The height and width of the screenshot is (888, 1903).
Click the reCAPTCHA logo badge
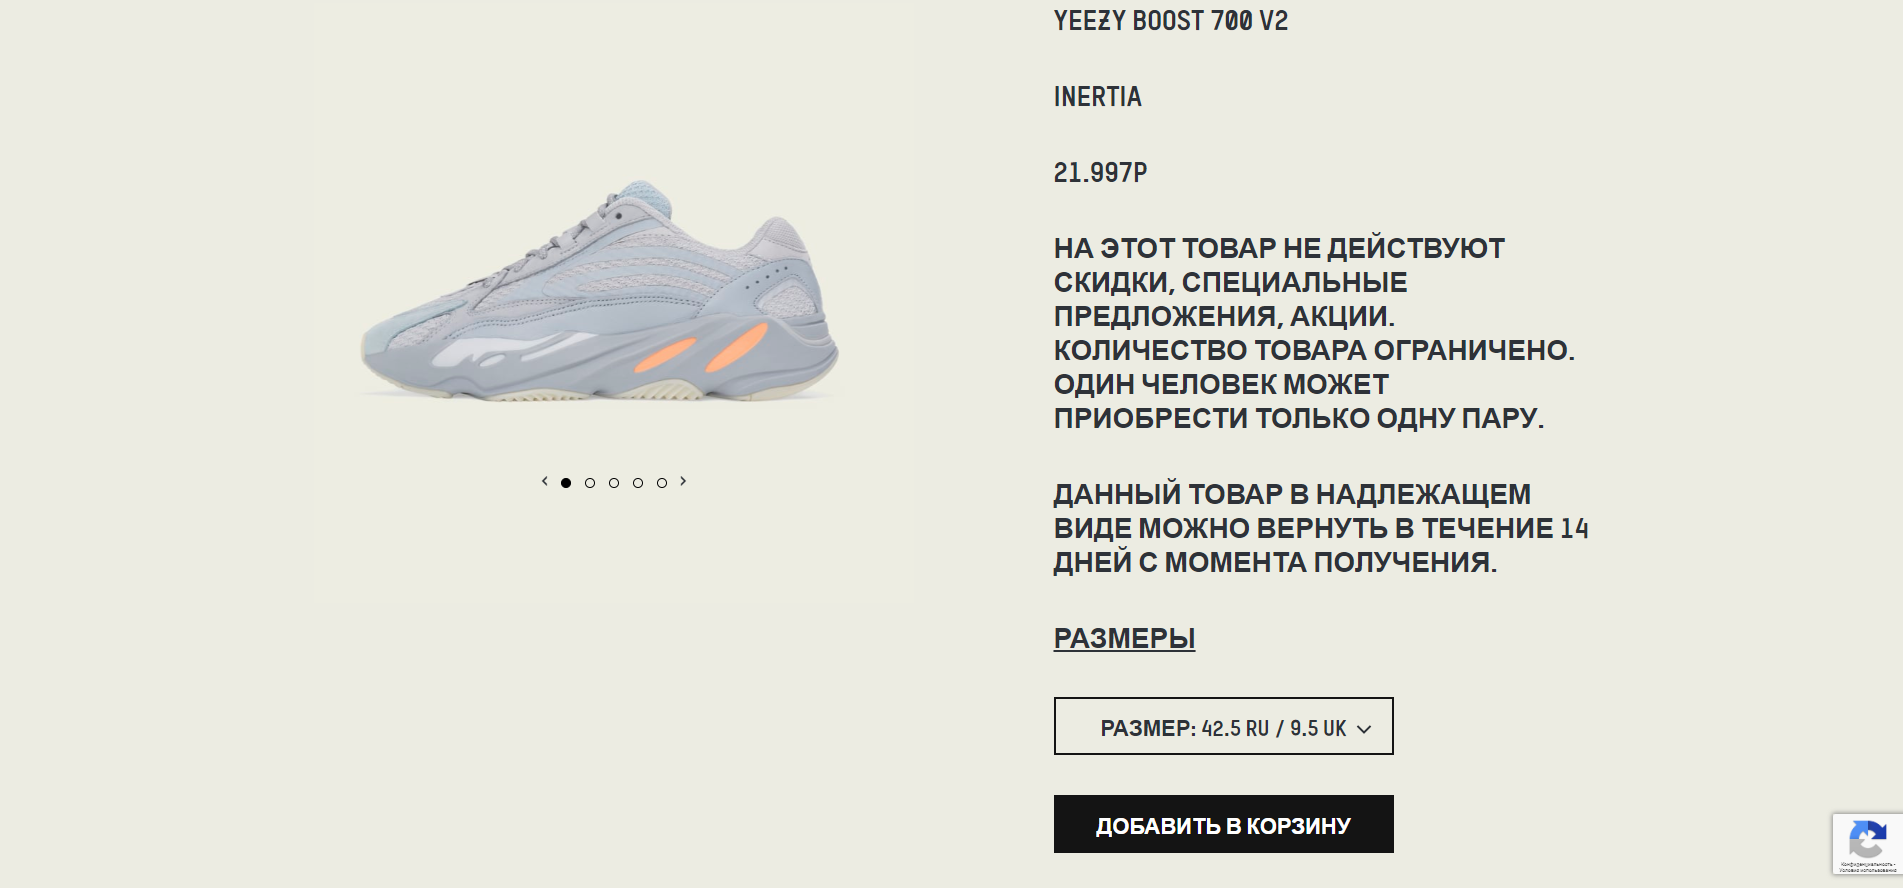(x=1867, y=839)
